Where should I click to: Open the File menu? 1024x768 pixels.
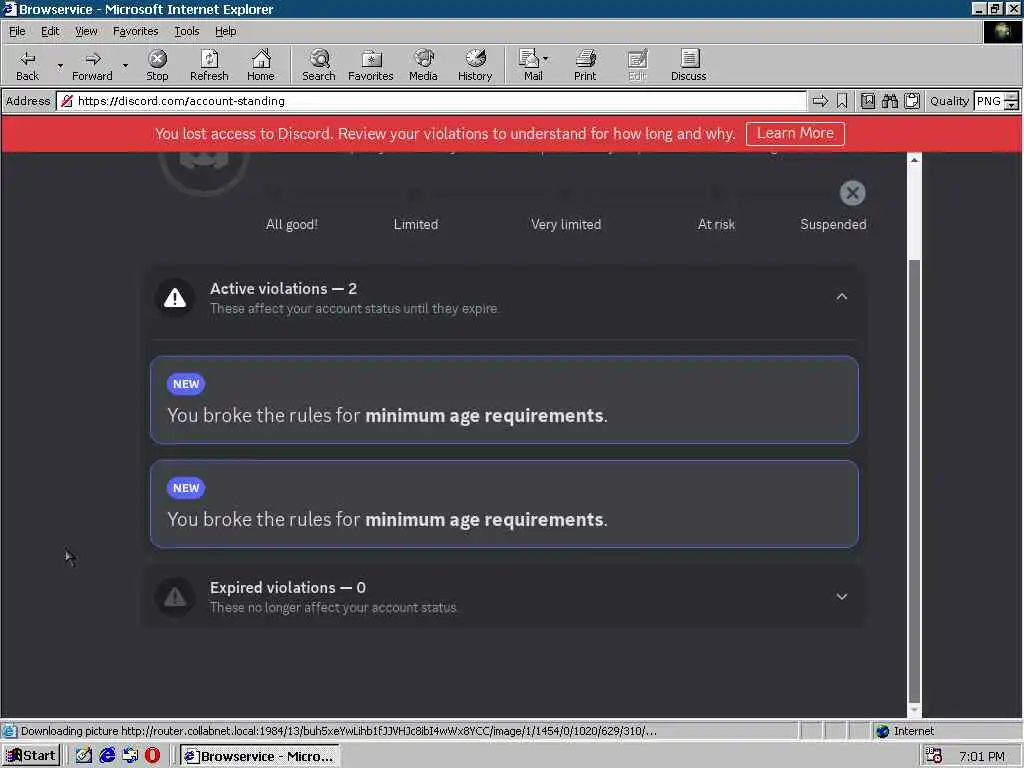(17, 31)
